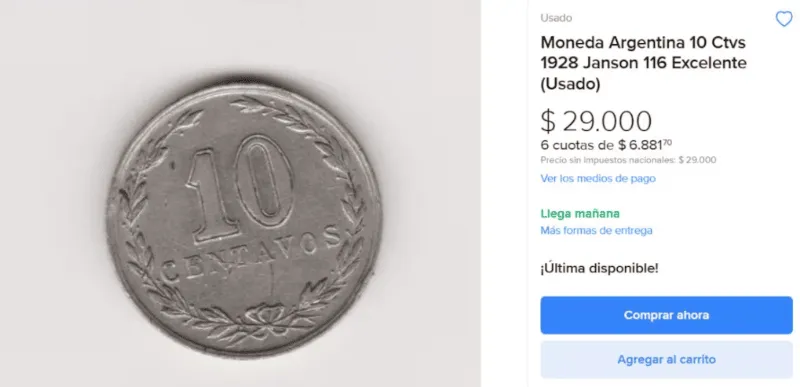
Task: Click the Janson 116 Excelente title line
Action: pyautogui.click(x=643, y=63)
